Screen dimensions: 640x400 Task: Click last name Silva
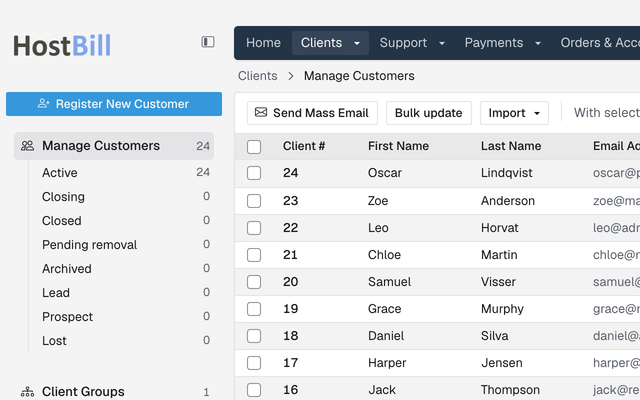point(495,336)
